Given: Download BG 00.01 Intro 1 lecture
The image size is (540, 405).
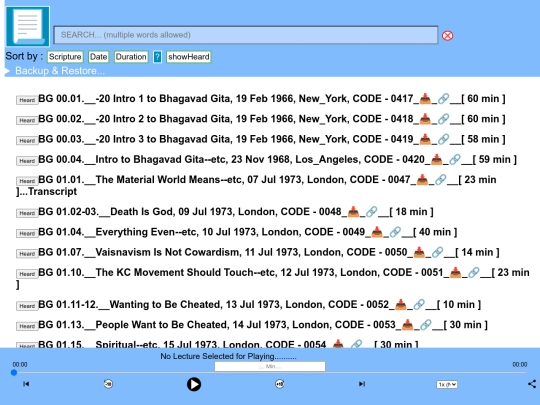Looking at the screenshot, I should 425,98.
